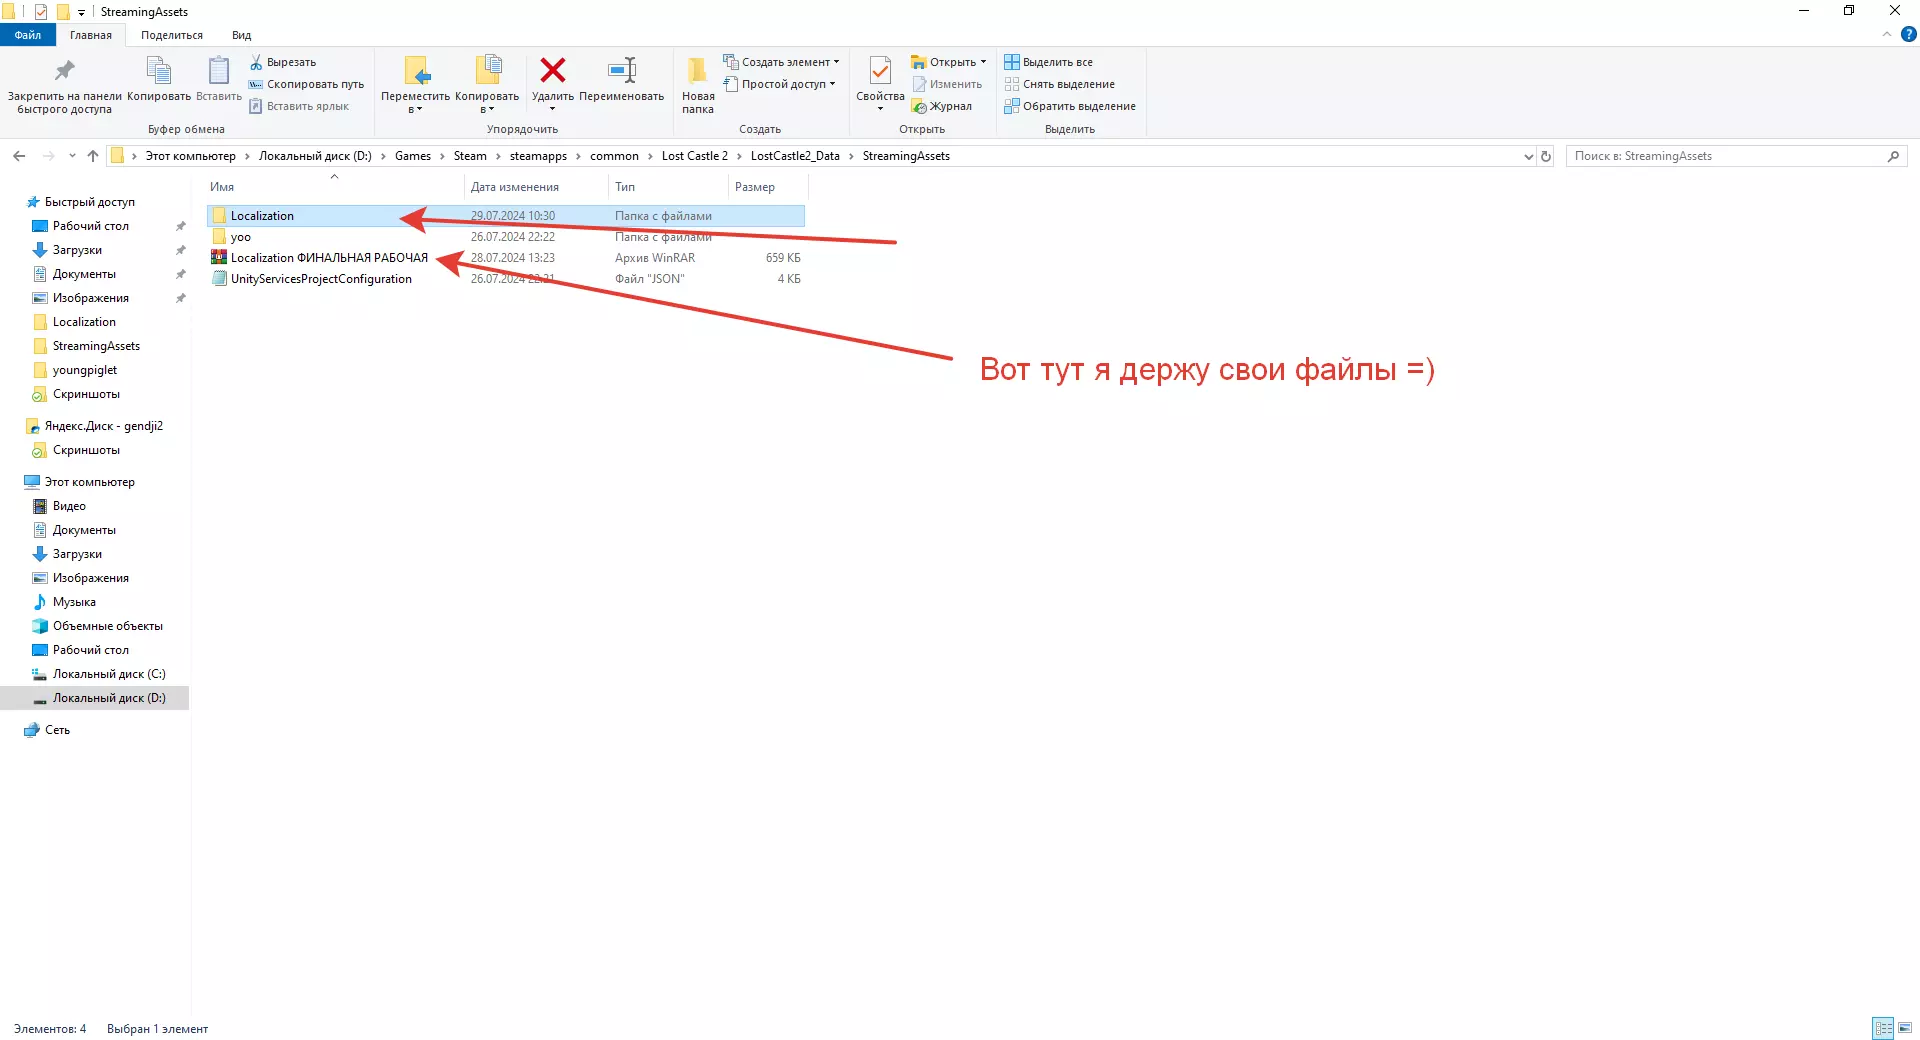Image resolution: width=1920 pixels, height=1040 pixels.
Task: Switch to large thumbnails view
Action: pos(1905,1028)
